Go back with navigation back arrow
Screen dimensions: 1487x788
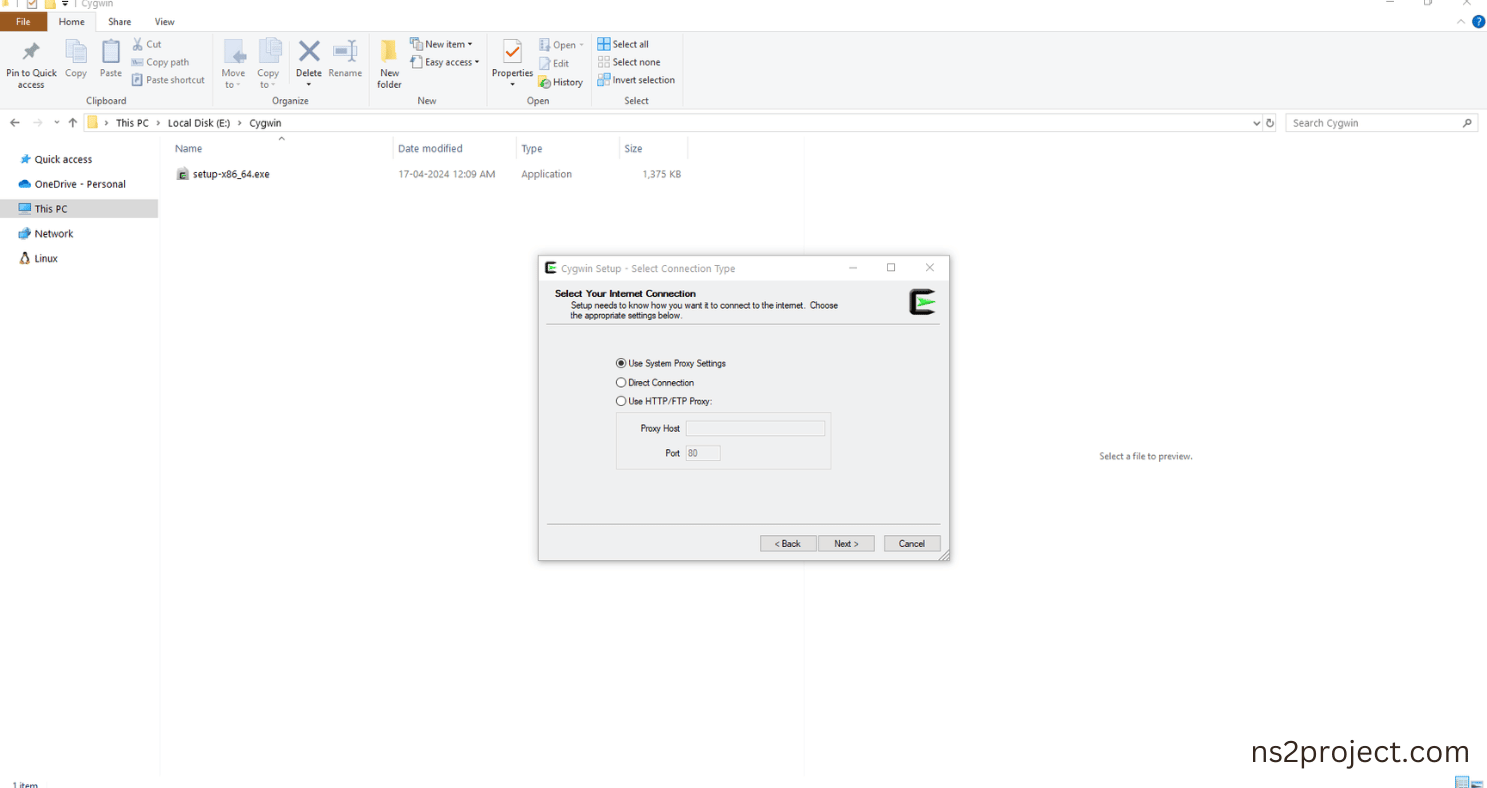pyautogui.click(x=15, y=123)
